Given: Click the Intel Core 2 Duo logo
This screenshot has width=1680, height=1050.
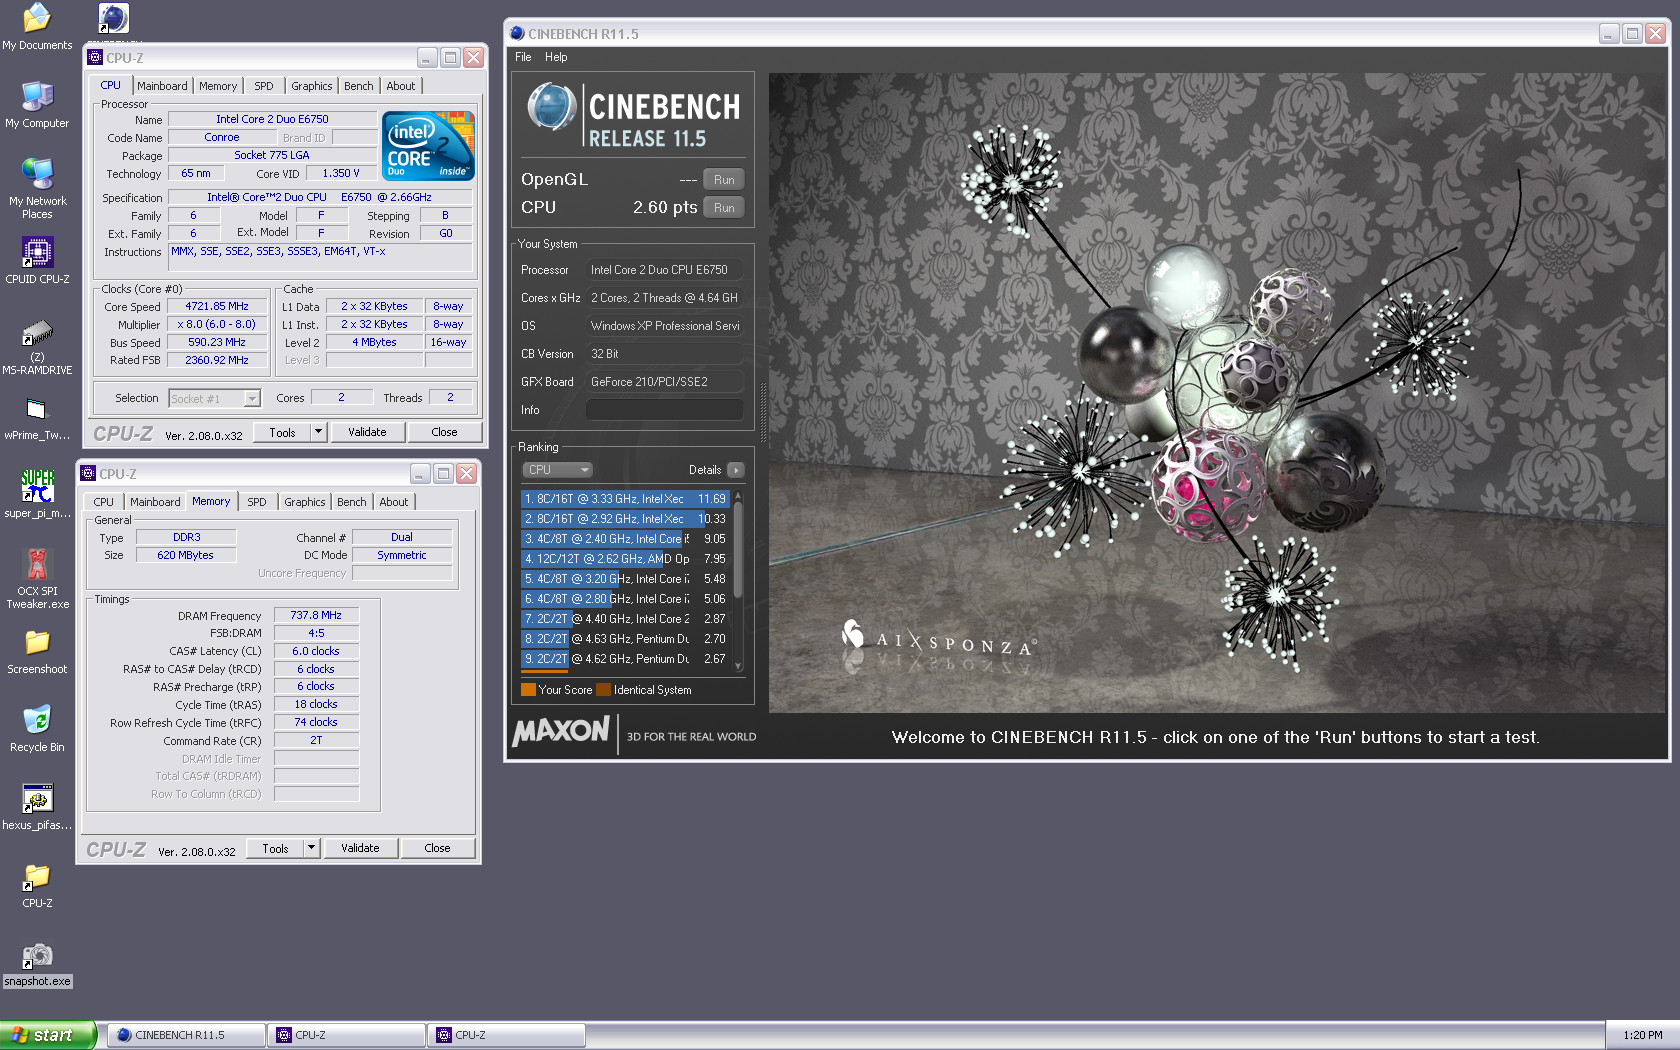Looking at the screenshot, I should coord(428,146).
